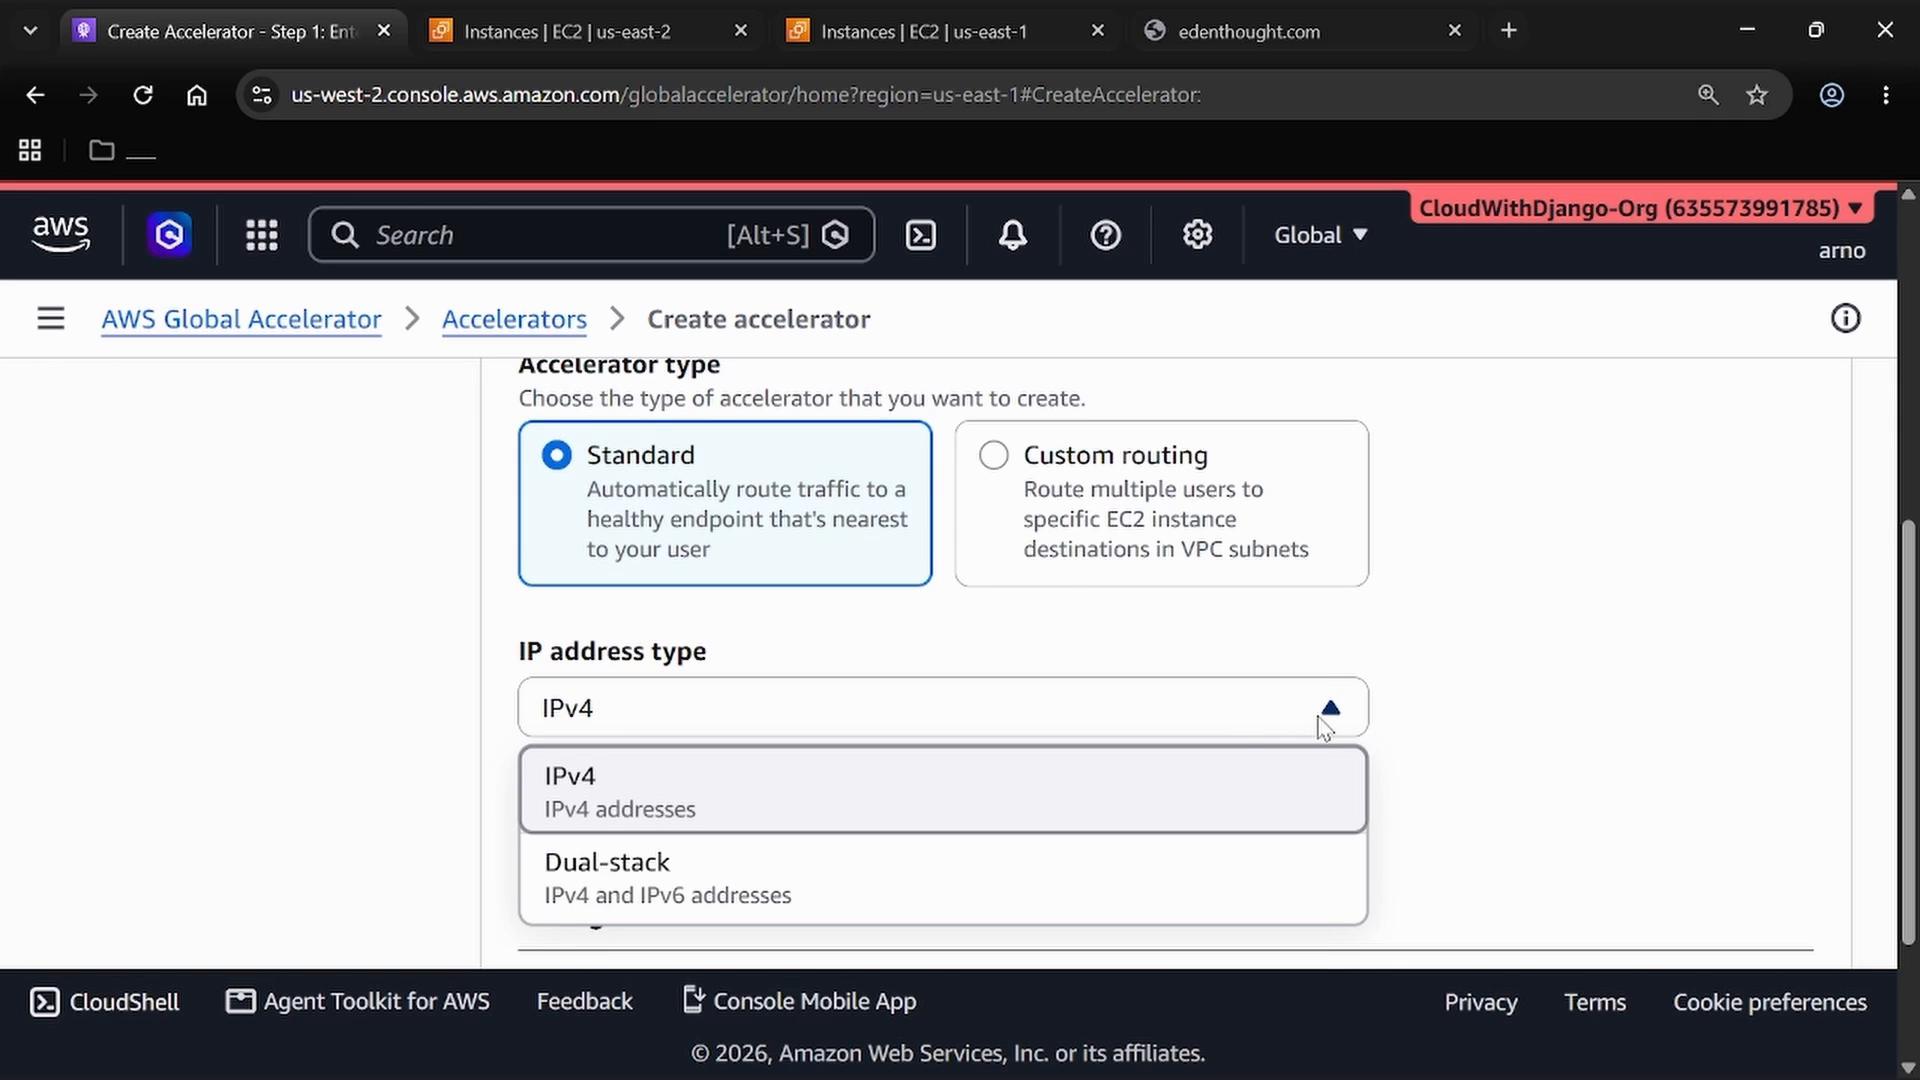Open the Global region selector
Screen dimensions: 1920x1080
[x=1320, y=235]
